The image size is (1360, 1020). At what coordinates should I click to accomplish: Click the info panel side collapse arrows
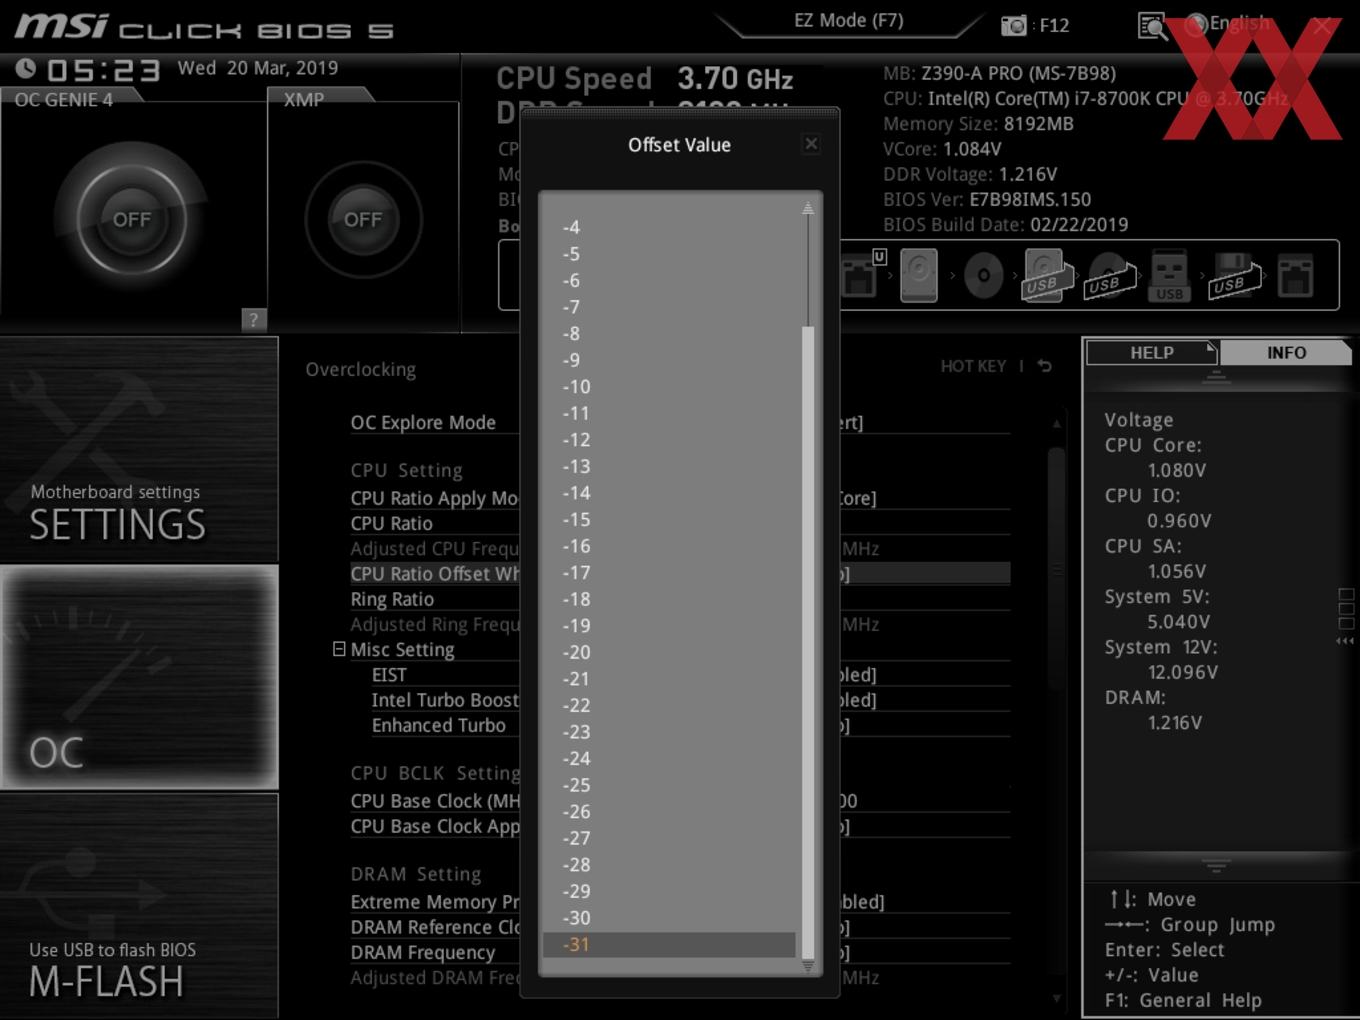[1345, 641]
